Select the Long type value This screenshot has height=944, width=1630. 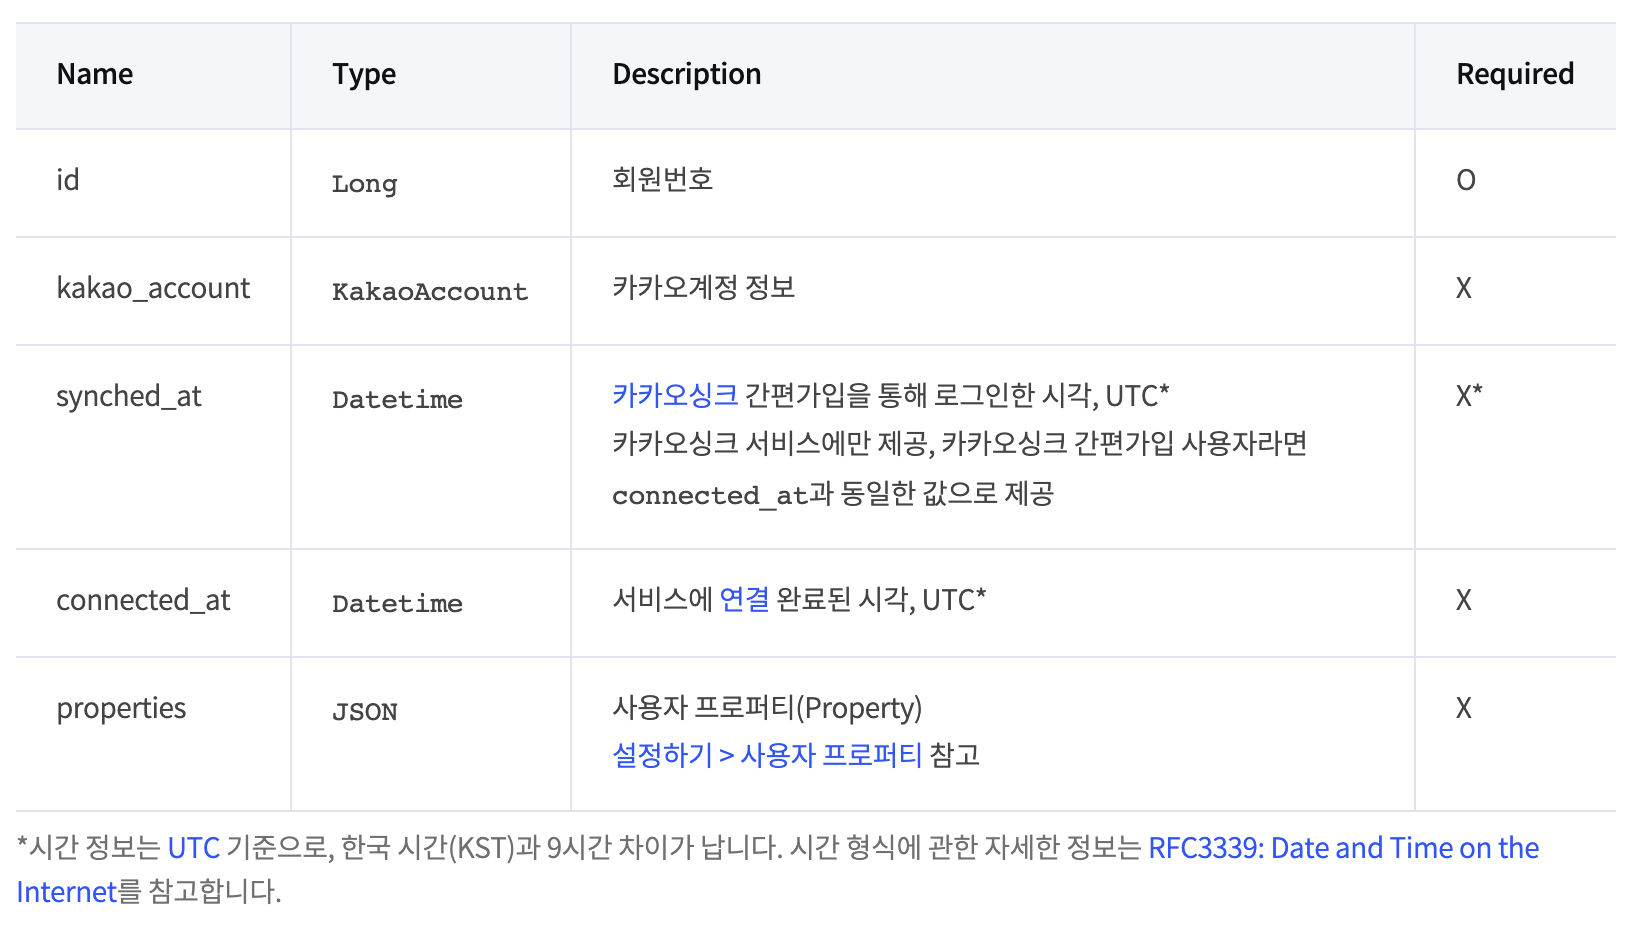364,184
